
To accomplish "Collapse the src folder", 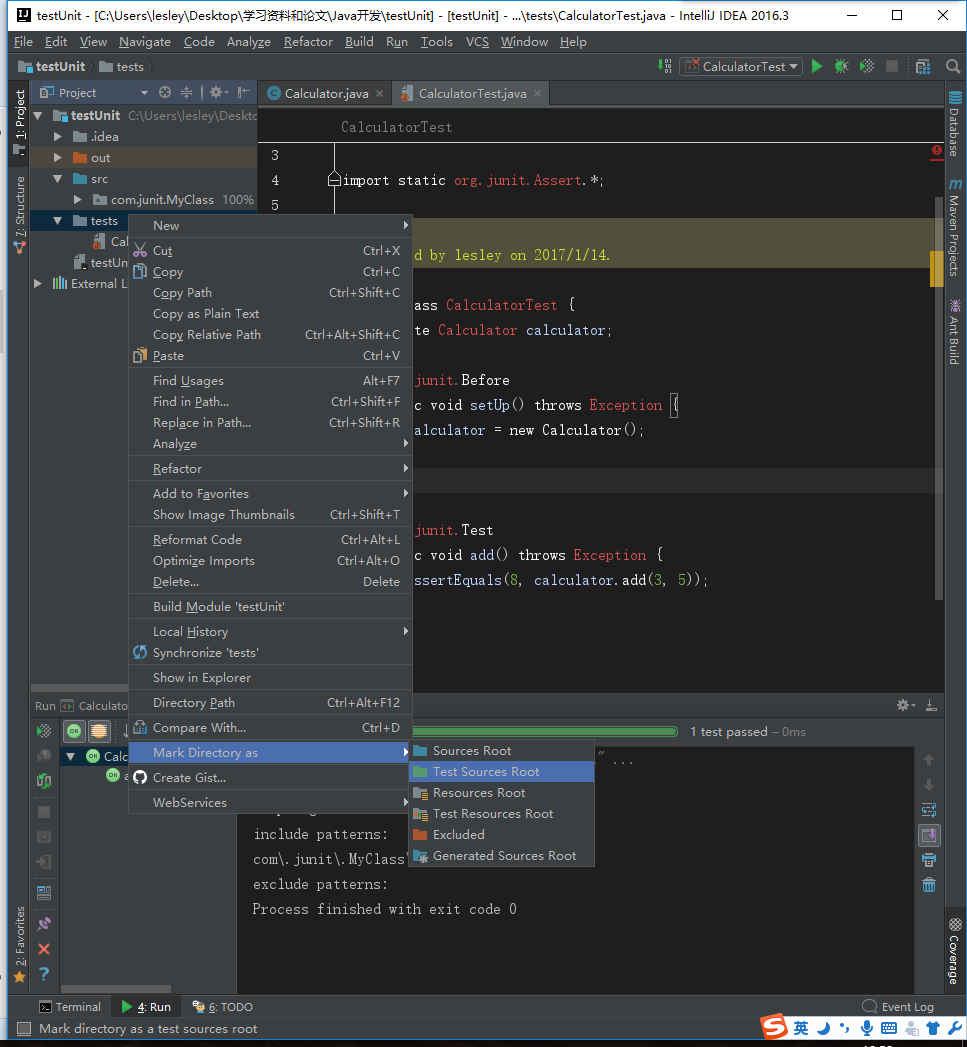I will coord(58,178).
